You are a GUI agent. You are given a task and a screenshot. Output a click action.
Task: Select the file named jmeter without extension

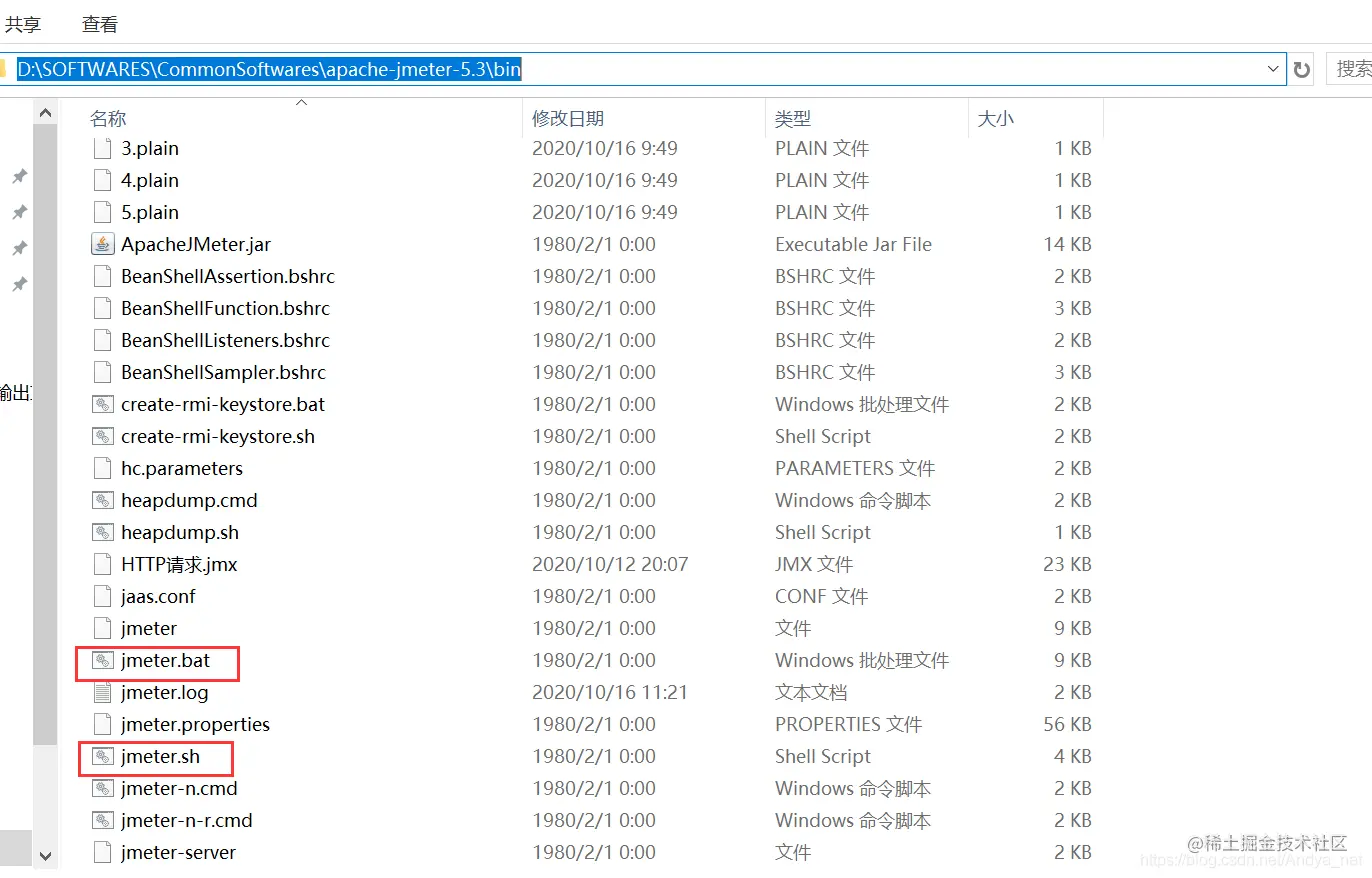click(149, 628)
